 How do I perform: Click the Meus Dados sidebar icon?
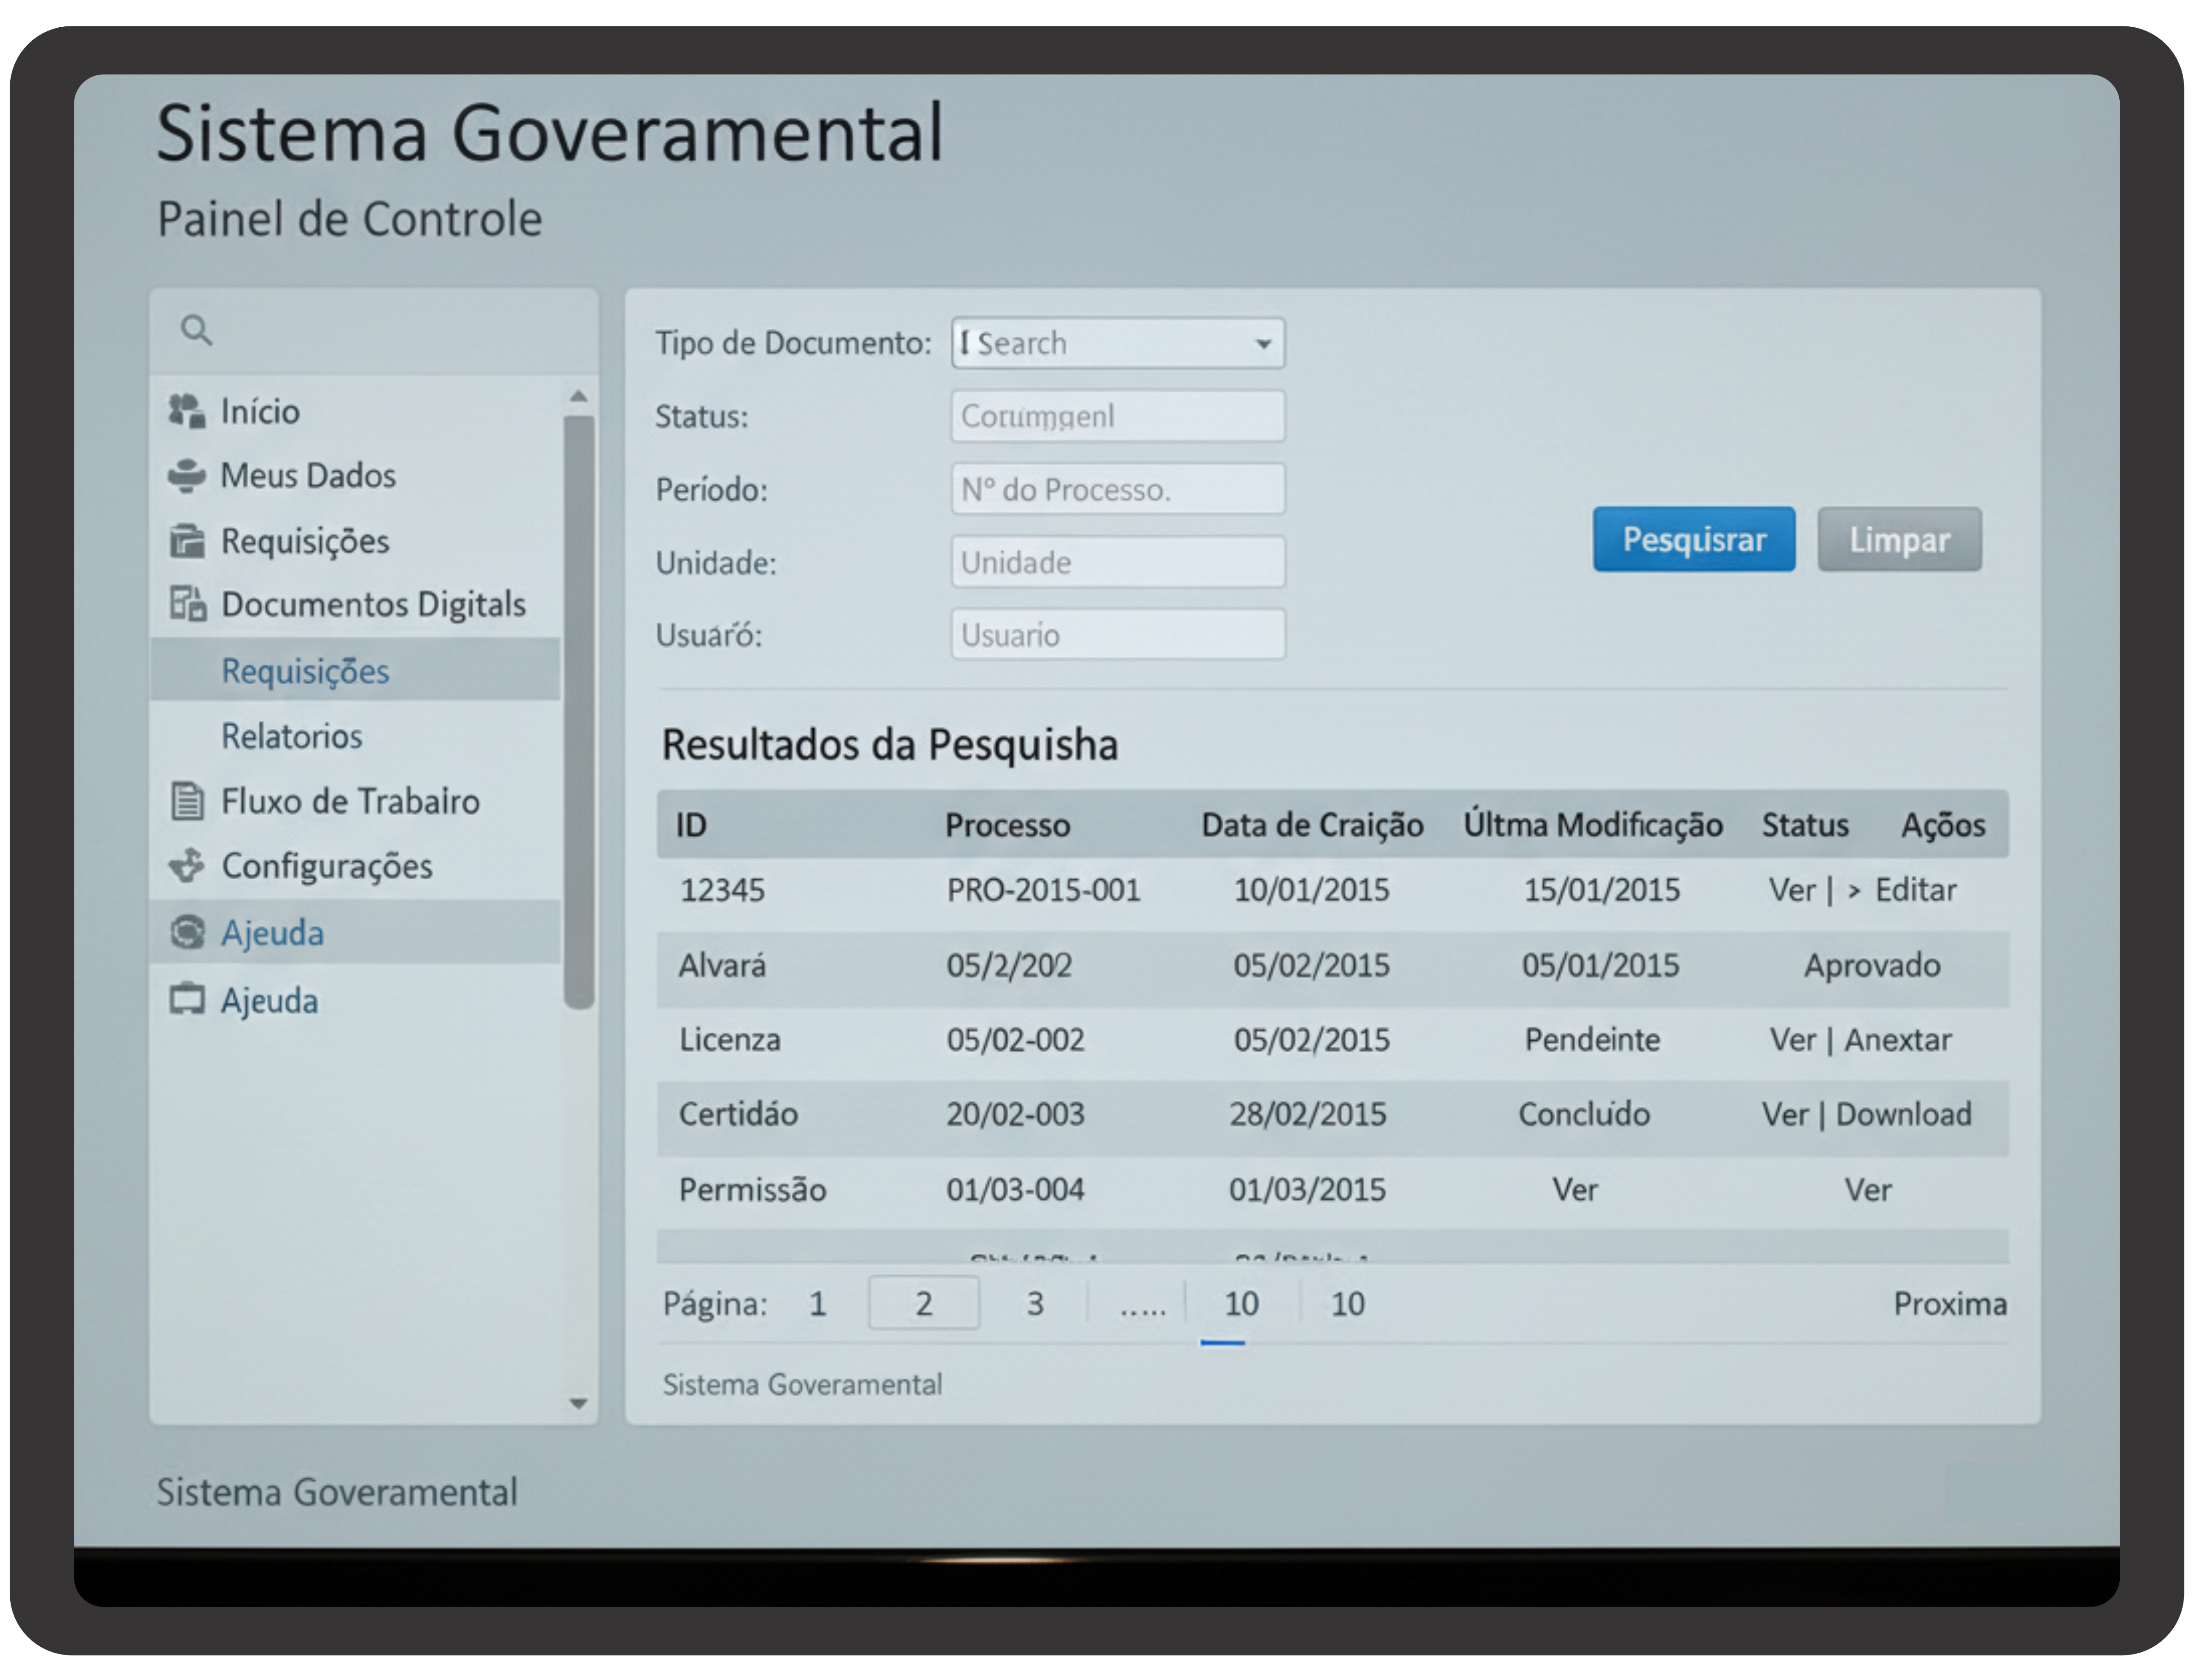pyautogui.click(x=187, y=475)
